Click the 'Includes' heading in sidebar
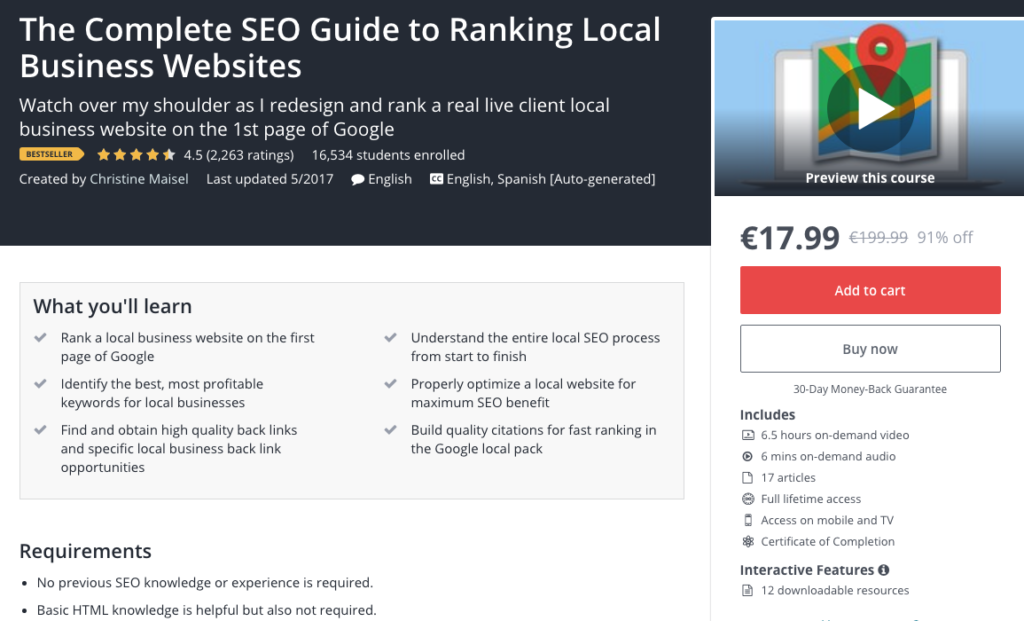 (x=767, y=415)
